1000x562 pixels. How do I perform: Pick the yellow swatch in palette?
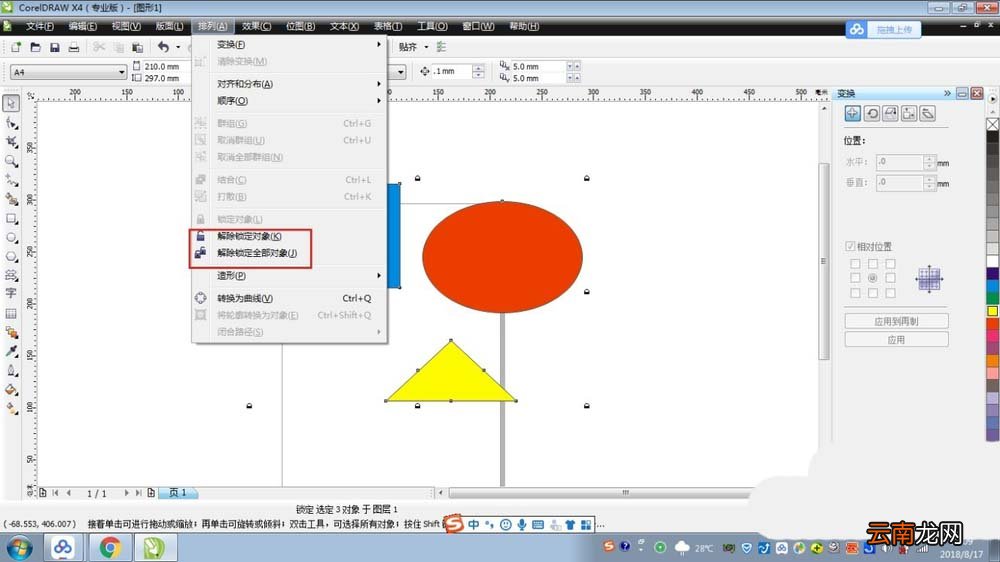(x=992, y=311)
